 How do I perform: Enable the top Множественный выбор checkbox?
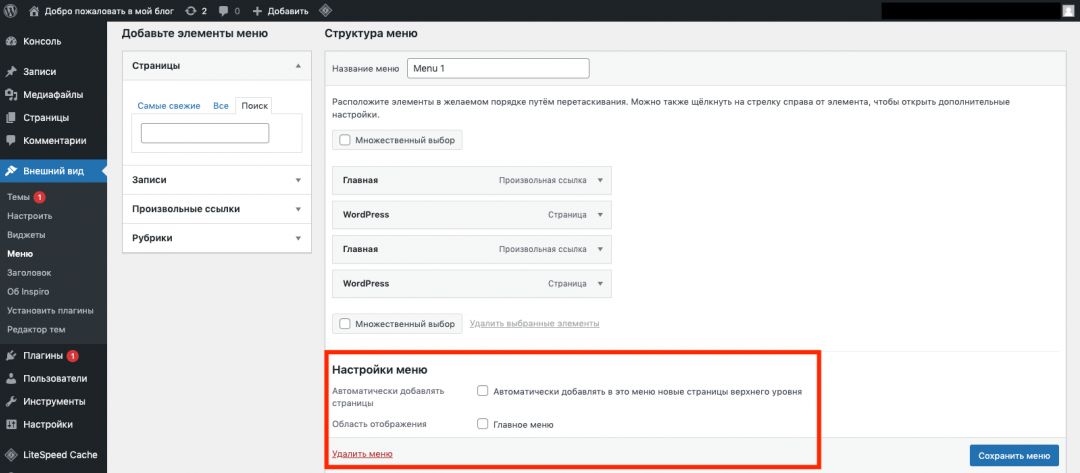click(345, 140)
